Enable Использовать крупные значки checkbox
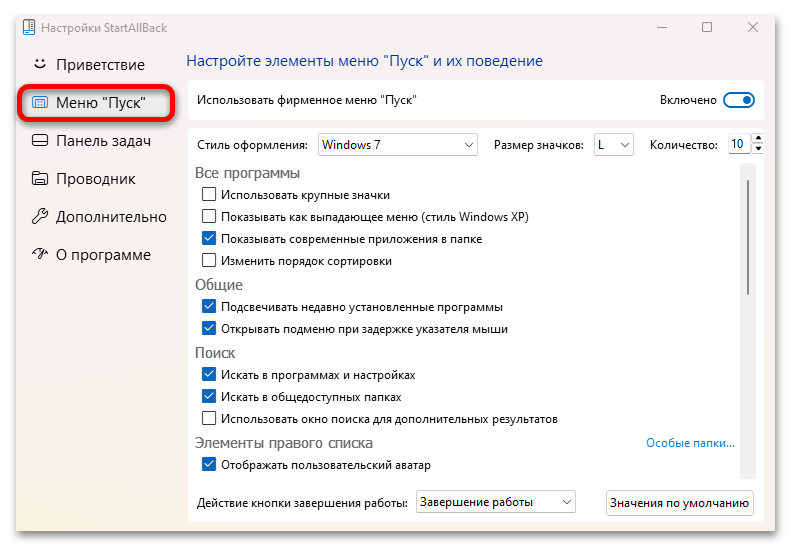This screenshot has width=791, height=547. click(x=209, y=194)
